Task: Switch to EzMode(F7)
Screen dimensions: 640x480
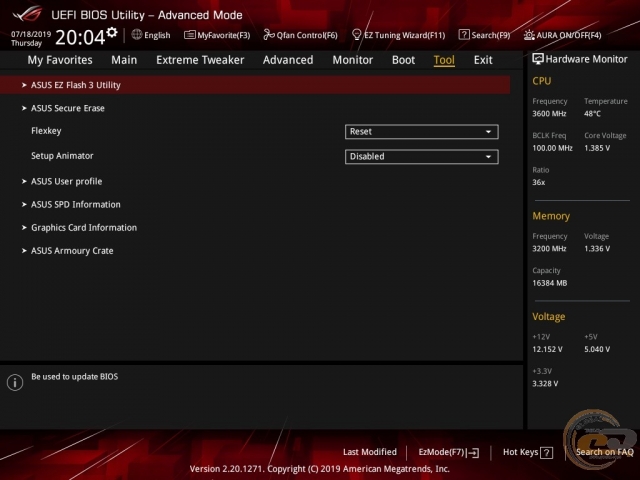Action: (x=449, y=452)
